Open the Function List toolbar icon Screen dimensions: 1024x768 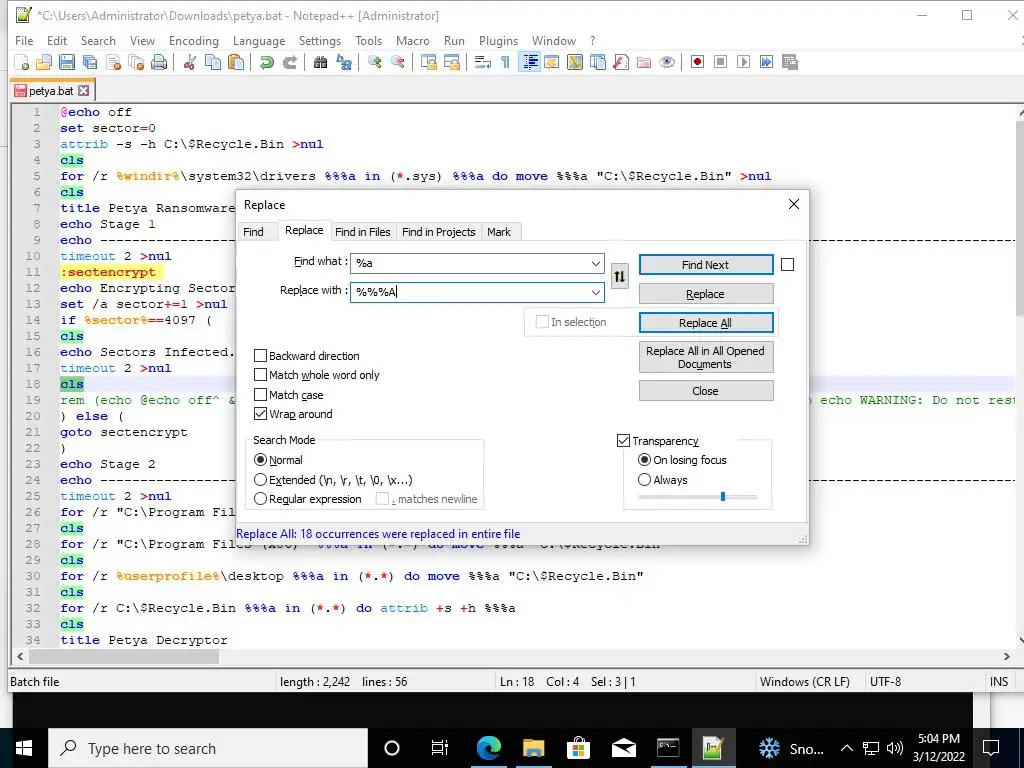tap(620, 63)
